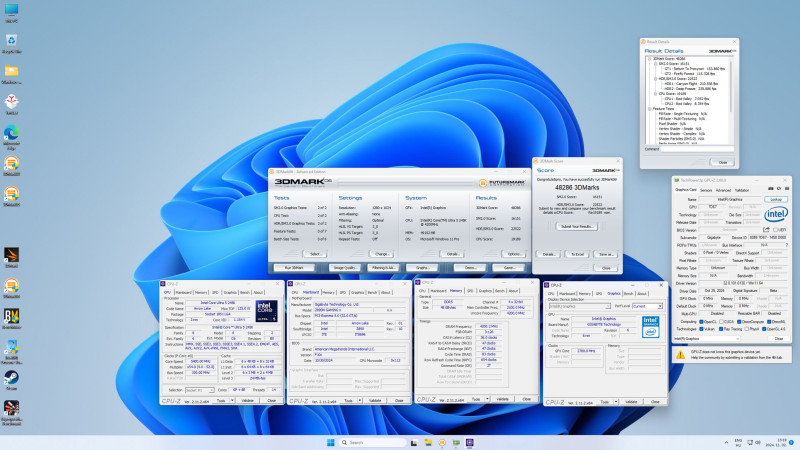The width and height of the screenshot is (800, 450).
Task: Switch to the Sensors tab in GPU-Z
Action: (x=706, y=190)
